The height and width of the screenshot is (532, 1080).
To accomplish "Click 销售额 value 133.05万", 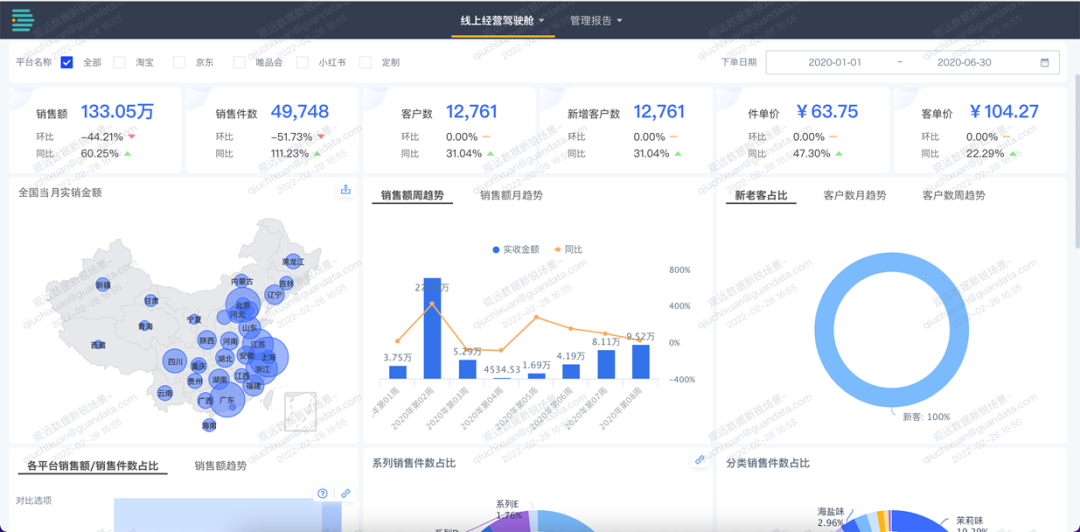I will (117, 111).
